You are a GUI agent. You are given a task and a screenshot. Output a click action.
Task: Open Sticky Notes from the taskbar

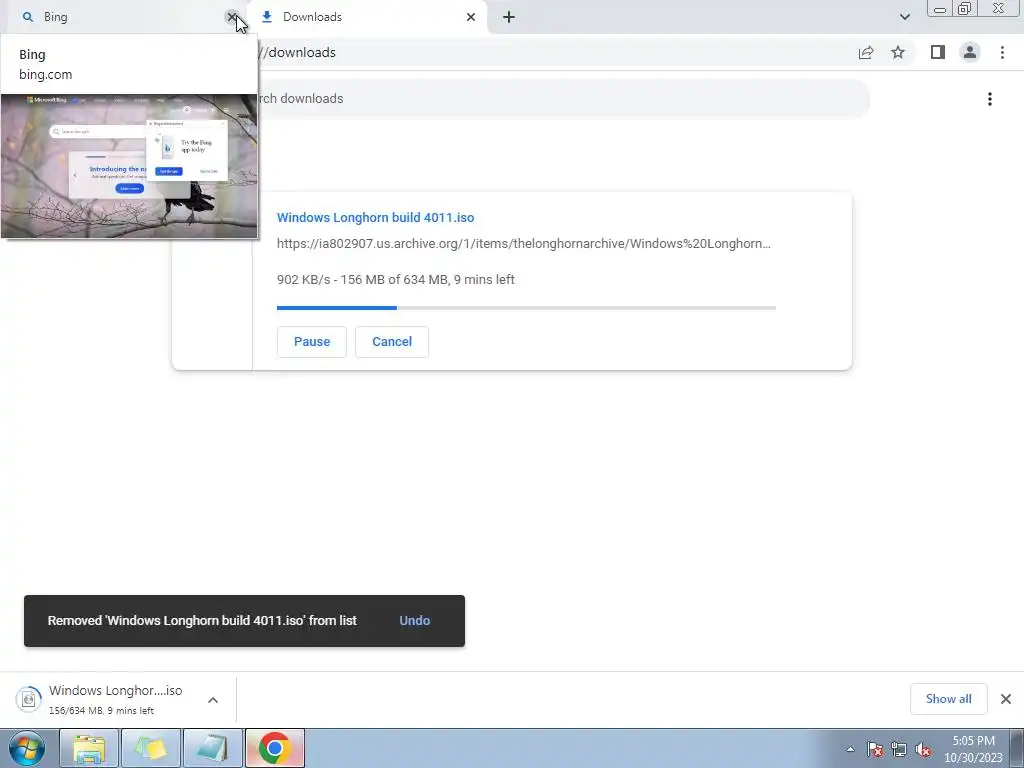(x=151, y=748)
